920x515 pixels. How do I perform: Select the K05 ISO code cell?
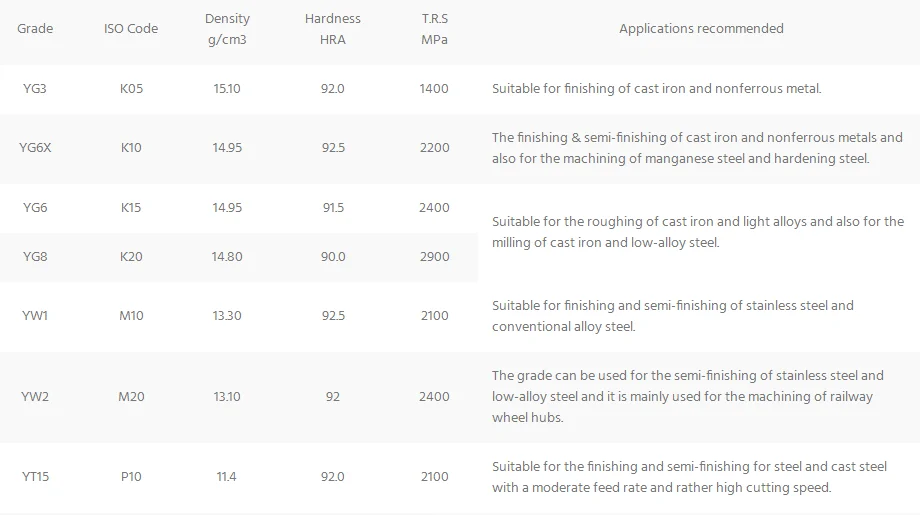click(131, 89)
